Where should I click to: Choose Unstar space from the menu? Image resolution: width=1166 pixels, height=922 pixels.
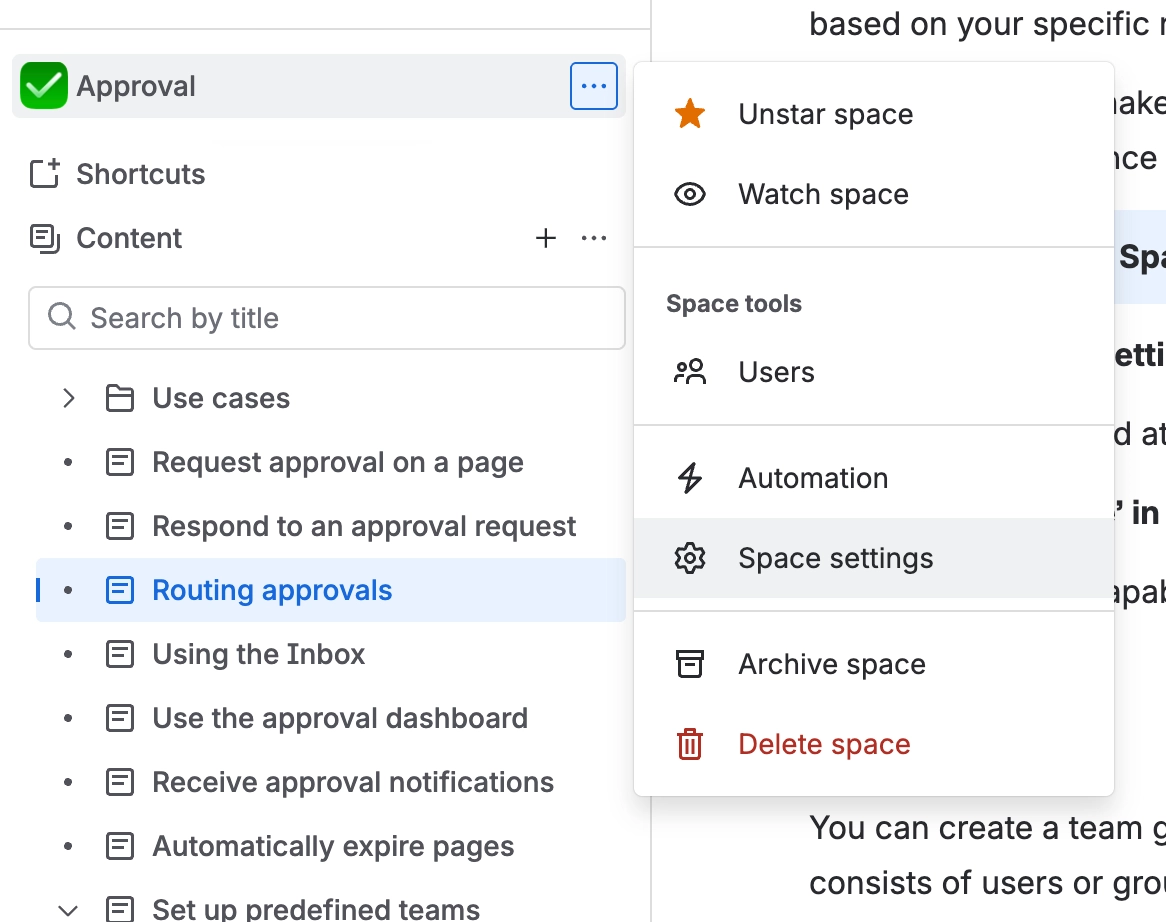coord(874,115)
